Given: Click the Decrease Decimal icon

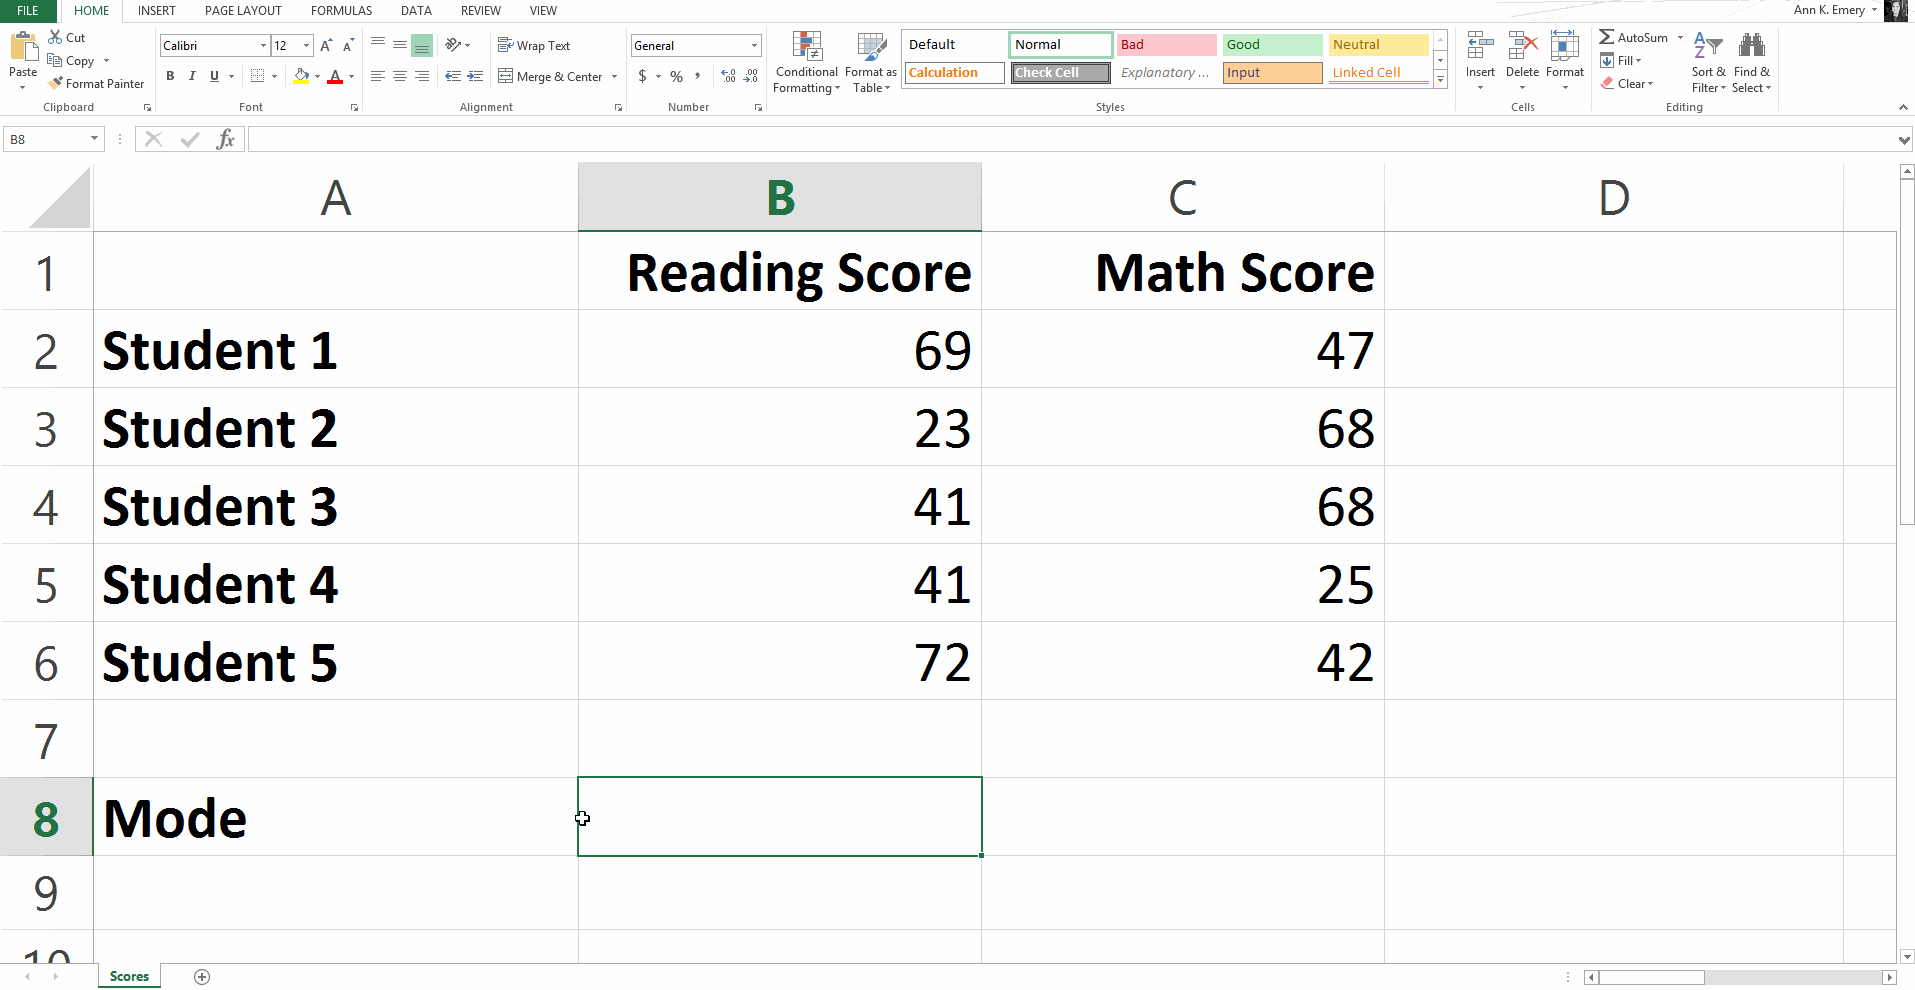Looking at the screenshot, I should click(751, 76).
